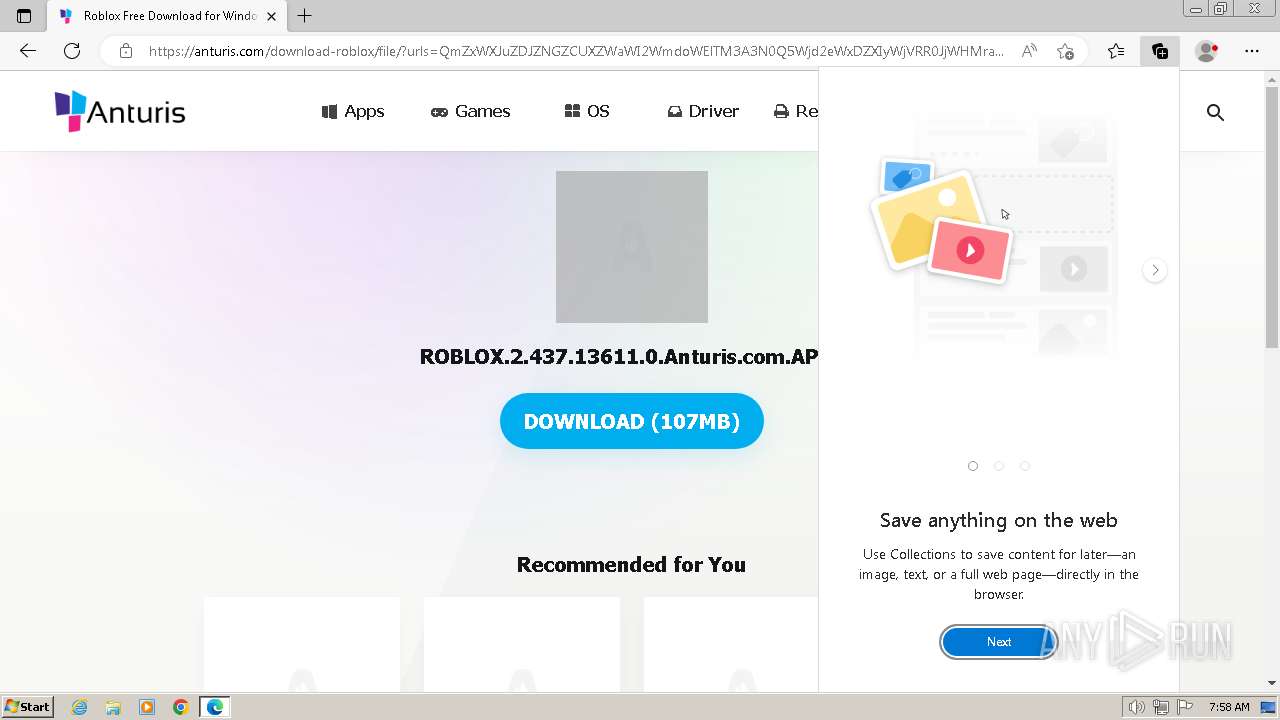Viewport: 1280px width, 720px height.
Task: Open File Explorer from taskbar
Action: 113,707
